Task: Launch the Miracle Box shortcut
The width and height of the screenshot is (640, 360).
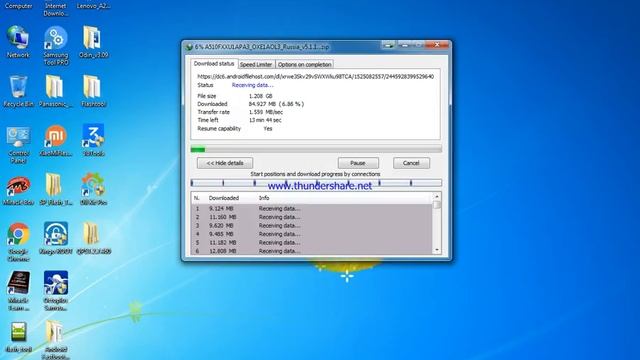Action: coord(18,190)
